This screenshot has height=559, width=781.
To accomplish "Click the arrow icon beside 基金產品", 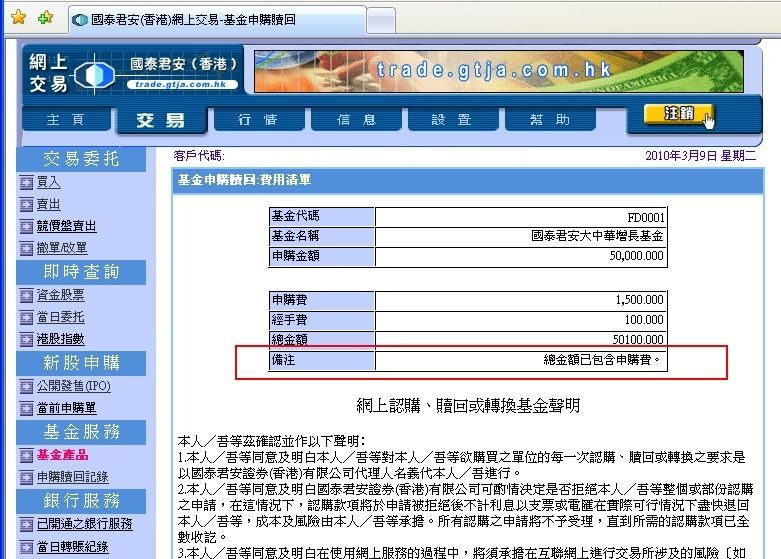I will 26,455.
